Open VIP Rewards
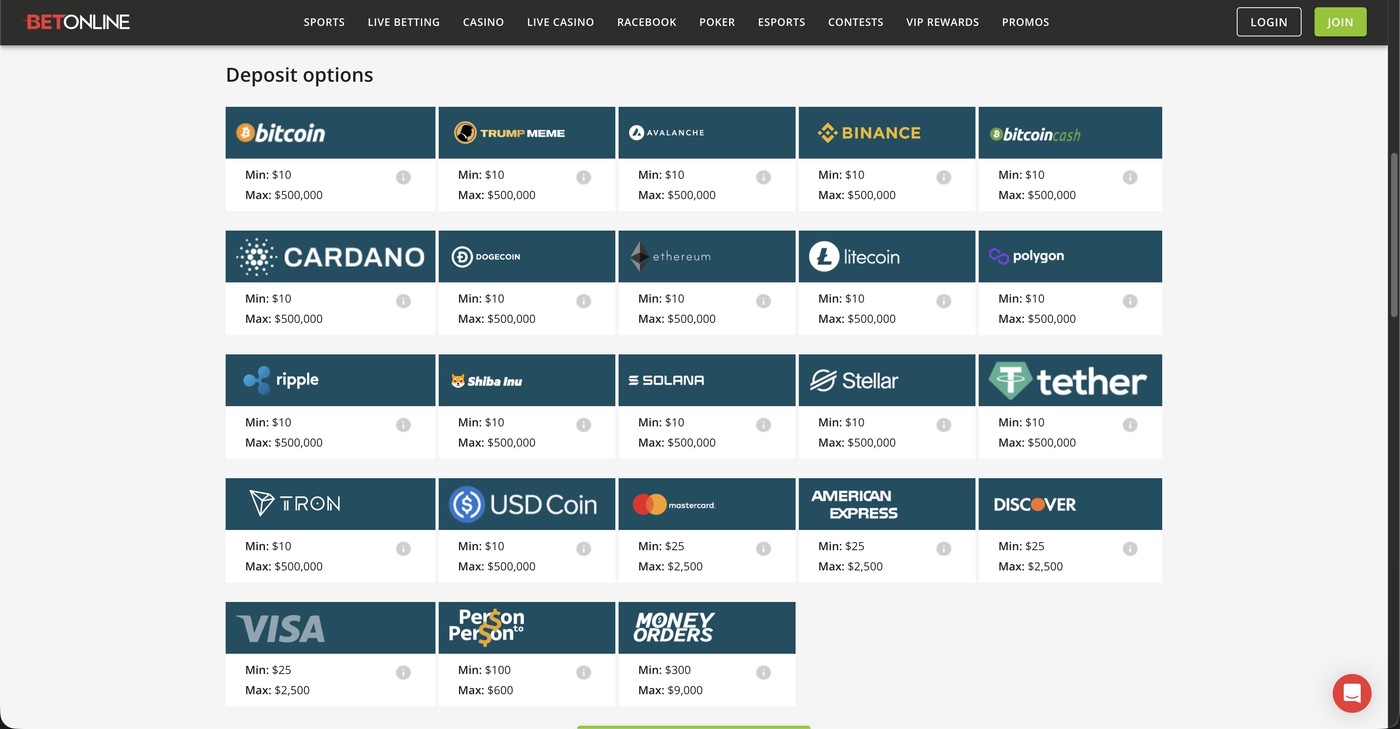This screenshot has width=1400, height=729. (943, 22)
